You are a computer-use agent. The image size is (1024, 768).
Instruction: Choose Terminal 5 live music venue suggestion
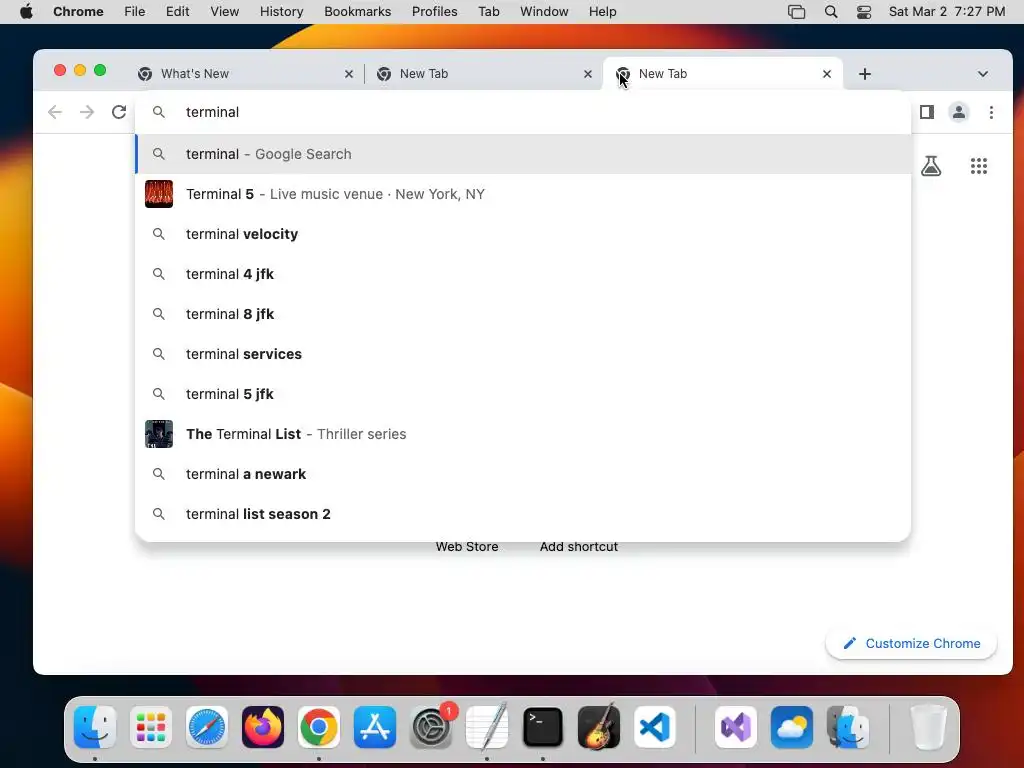(x=523, y=194)
